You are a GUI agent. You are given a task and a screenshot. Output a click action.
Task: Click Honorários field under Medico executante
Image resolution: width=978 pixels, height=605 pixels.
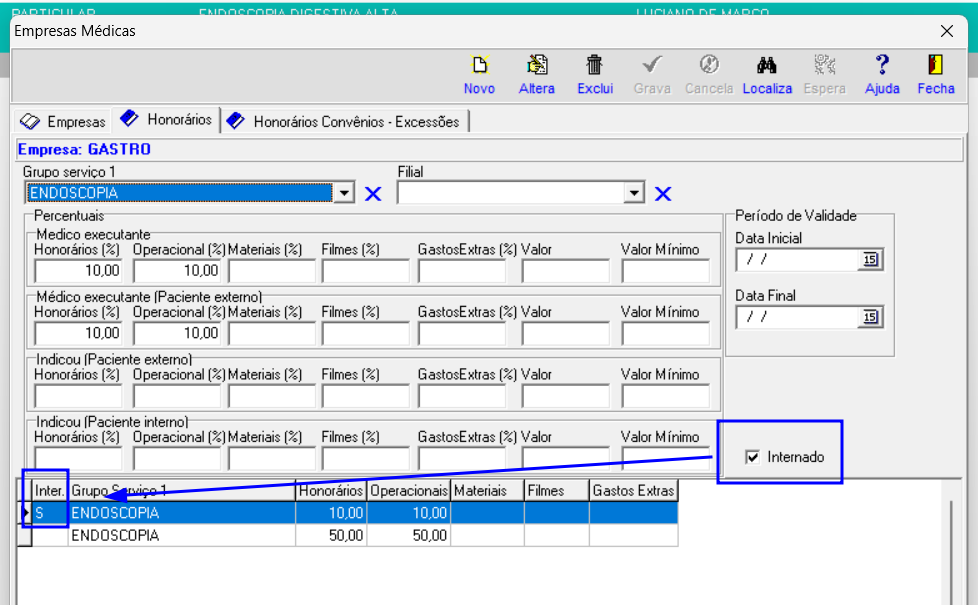(78, 271)
